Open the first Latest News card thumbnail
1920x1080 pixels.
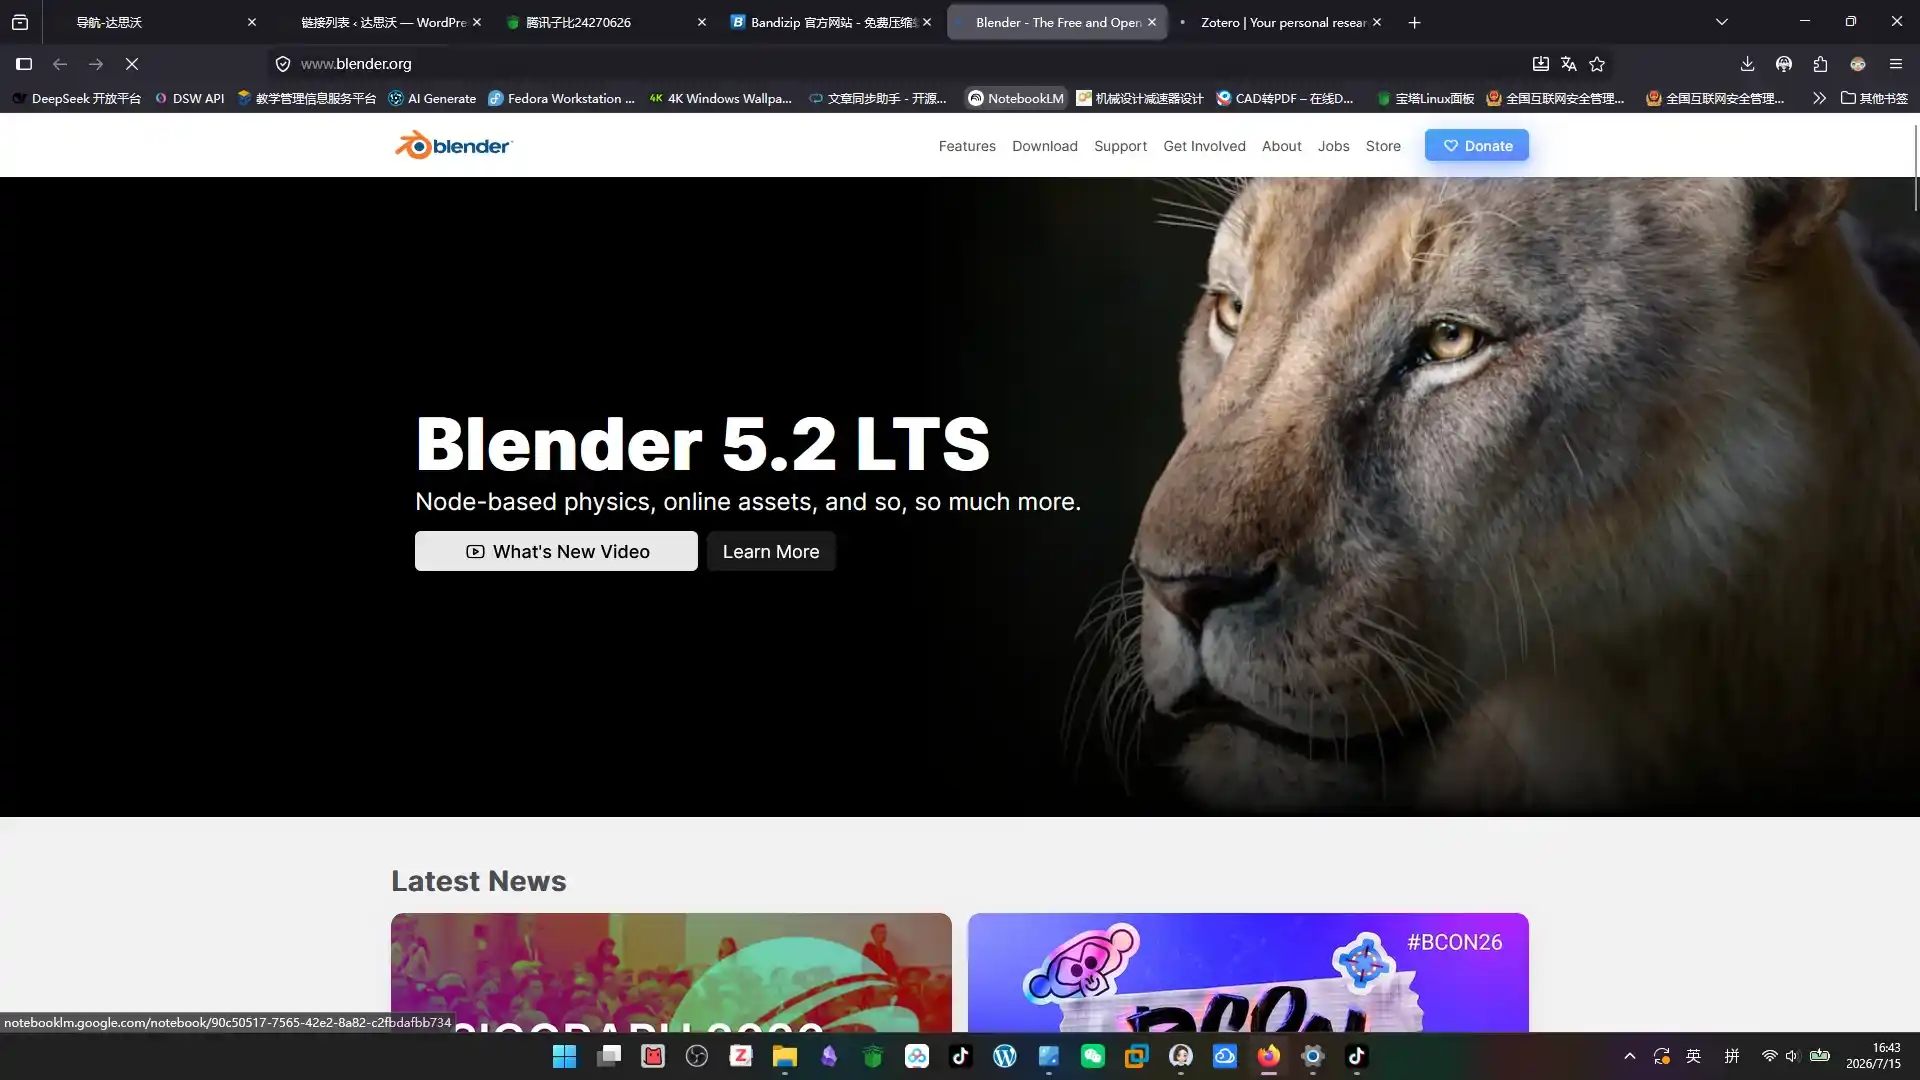(x=671, y=972)
